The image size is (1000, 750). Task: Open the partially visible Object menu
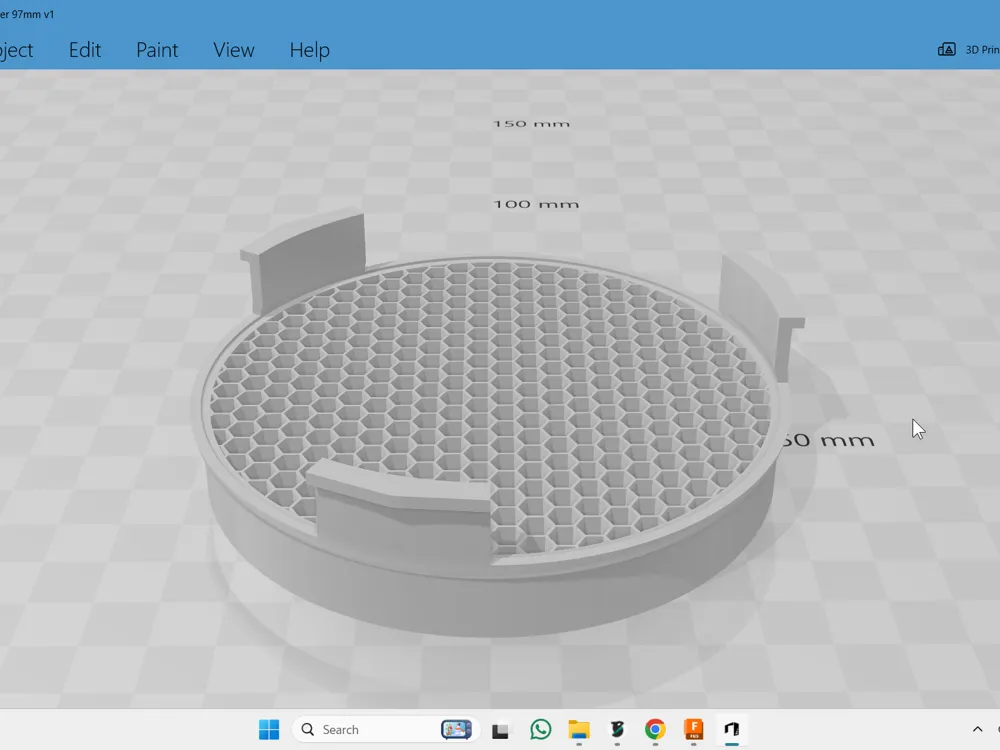coord(16,50)
